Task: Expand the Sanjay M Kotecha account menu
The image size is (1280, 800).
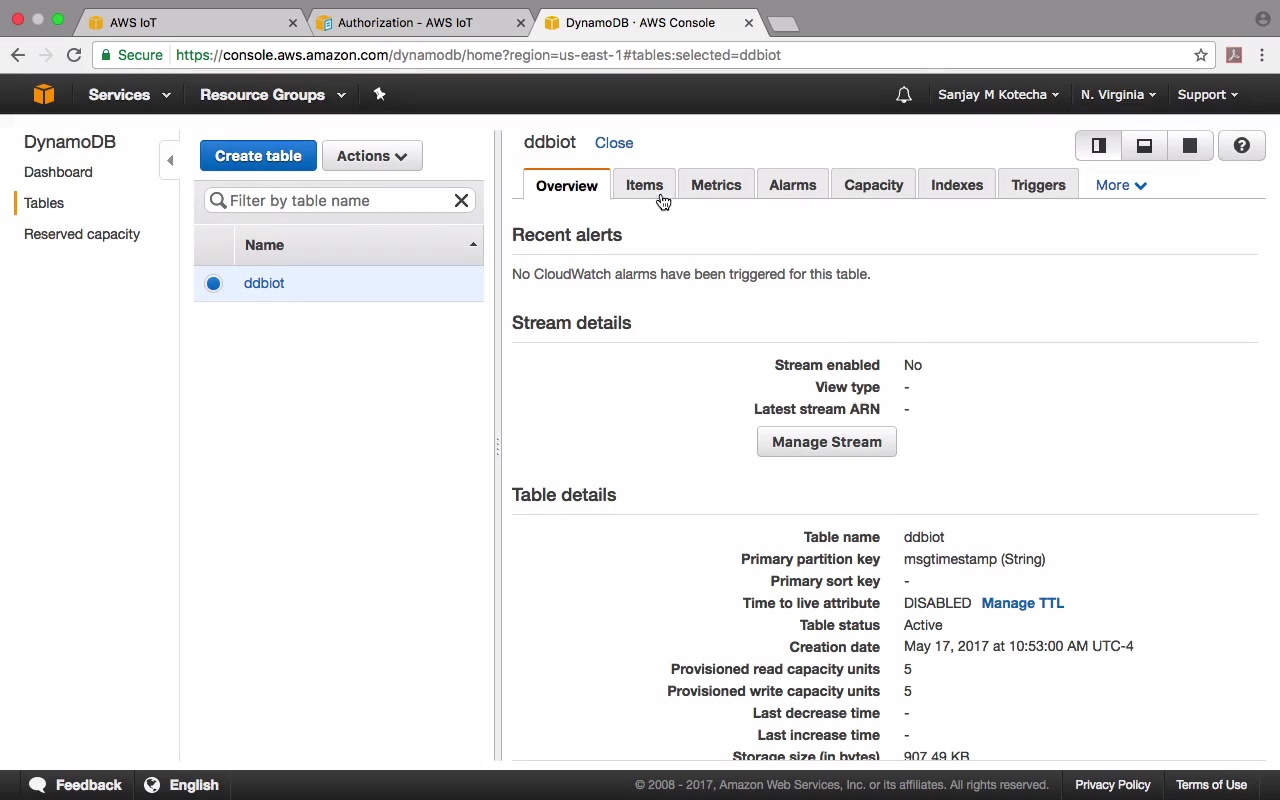Action: tap(998, 95)
